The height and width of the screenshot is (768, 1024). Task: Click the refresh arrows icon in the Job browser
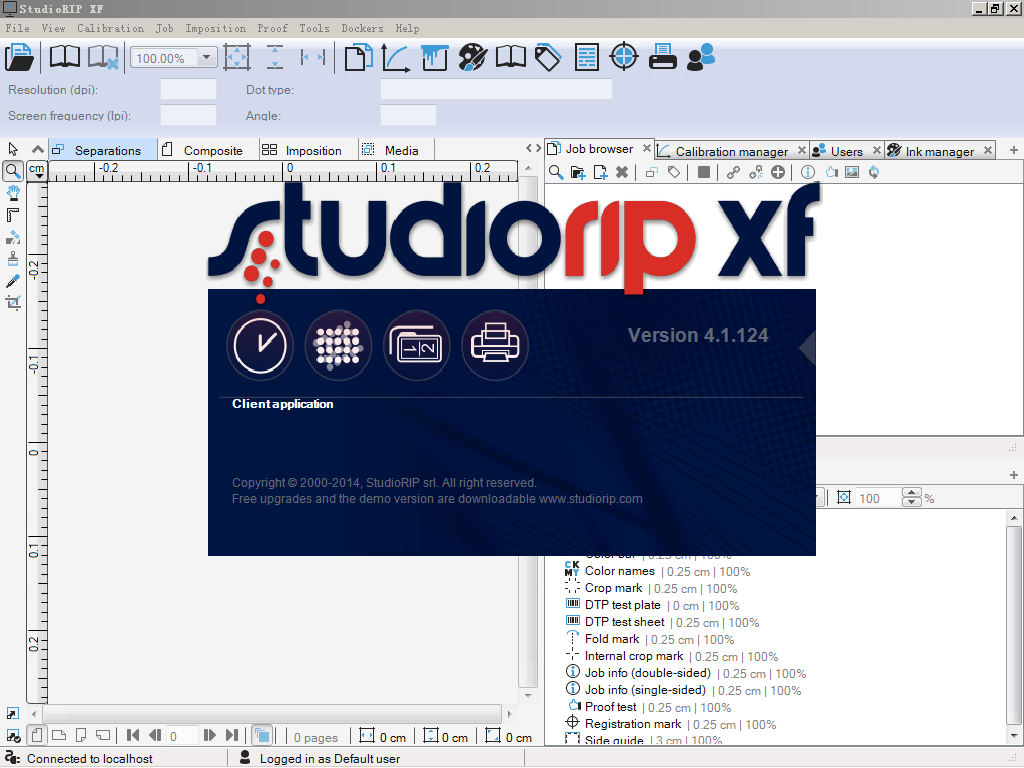click(x=874, y=172)
